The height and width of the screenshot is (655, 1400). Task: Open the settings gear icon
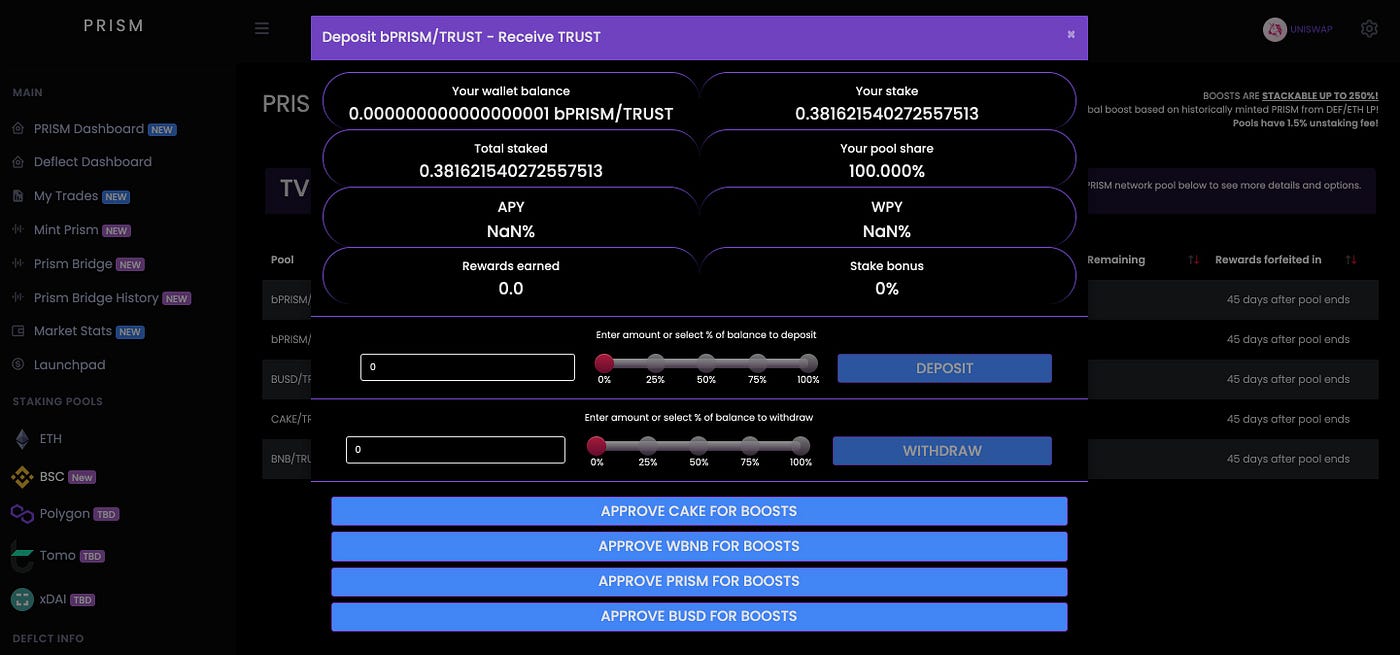tap(1369, 29)
